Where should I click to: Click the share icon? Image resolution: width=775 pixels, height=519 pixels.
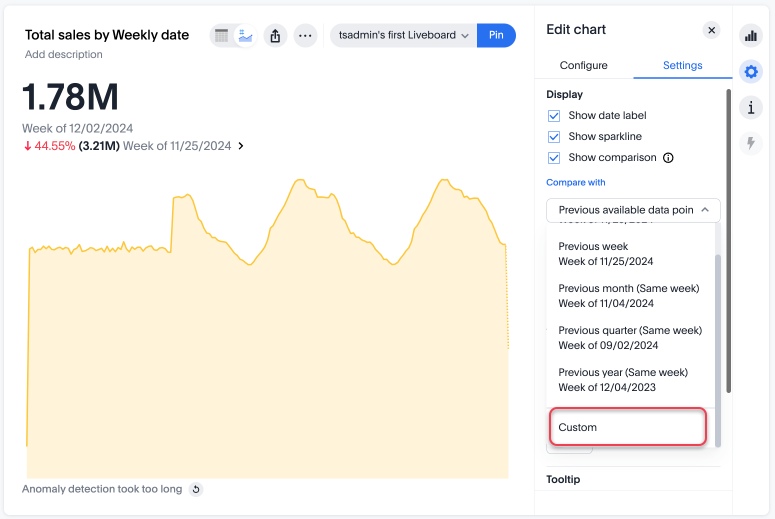point(276,35)
